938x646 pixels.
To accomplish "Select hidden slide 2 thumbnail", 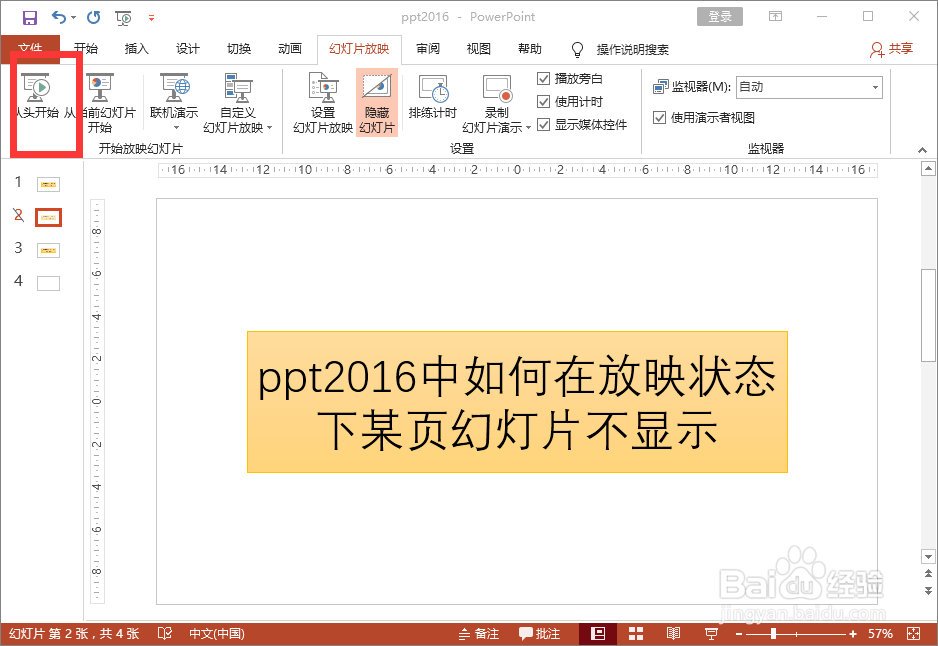I will [48, 217].
